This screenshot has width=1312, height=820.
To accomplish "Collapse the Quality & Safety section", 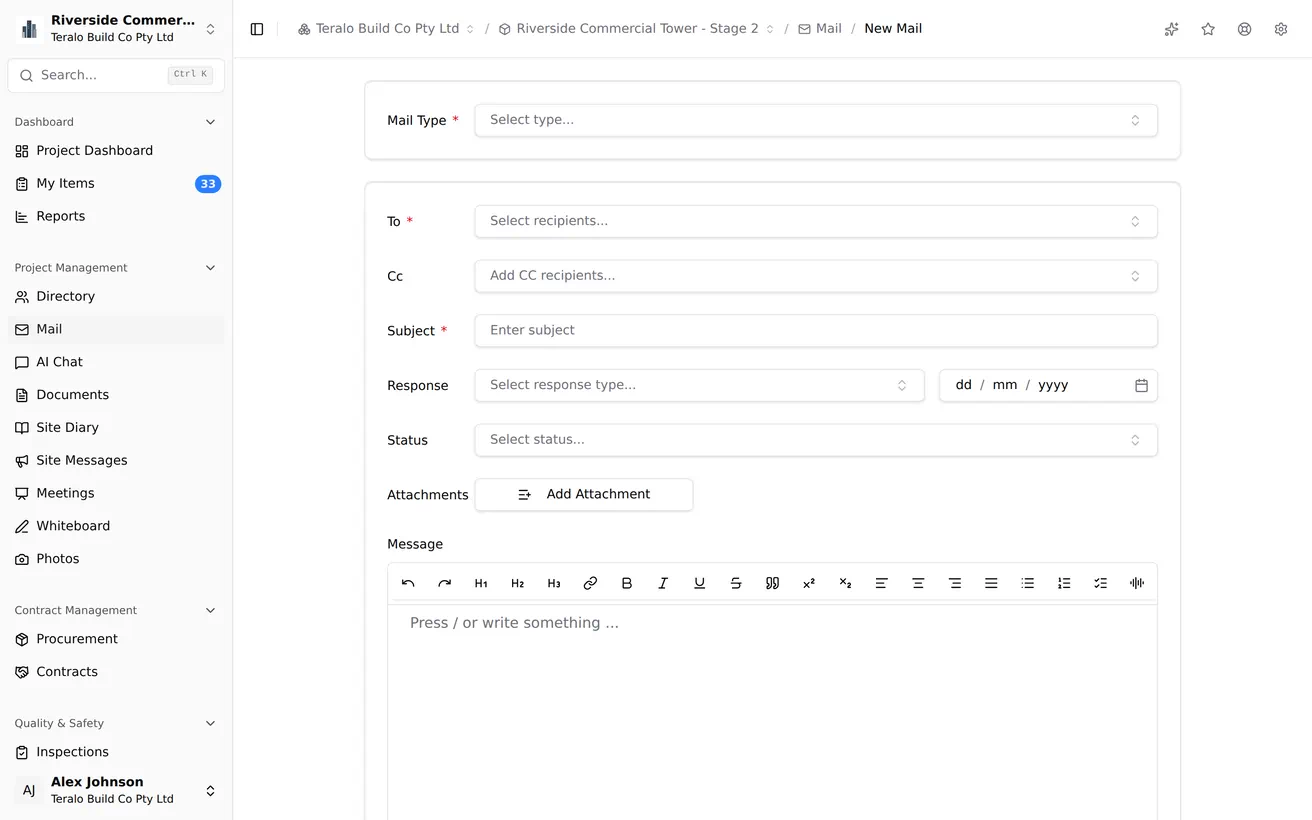I will click(210, 724).
